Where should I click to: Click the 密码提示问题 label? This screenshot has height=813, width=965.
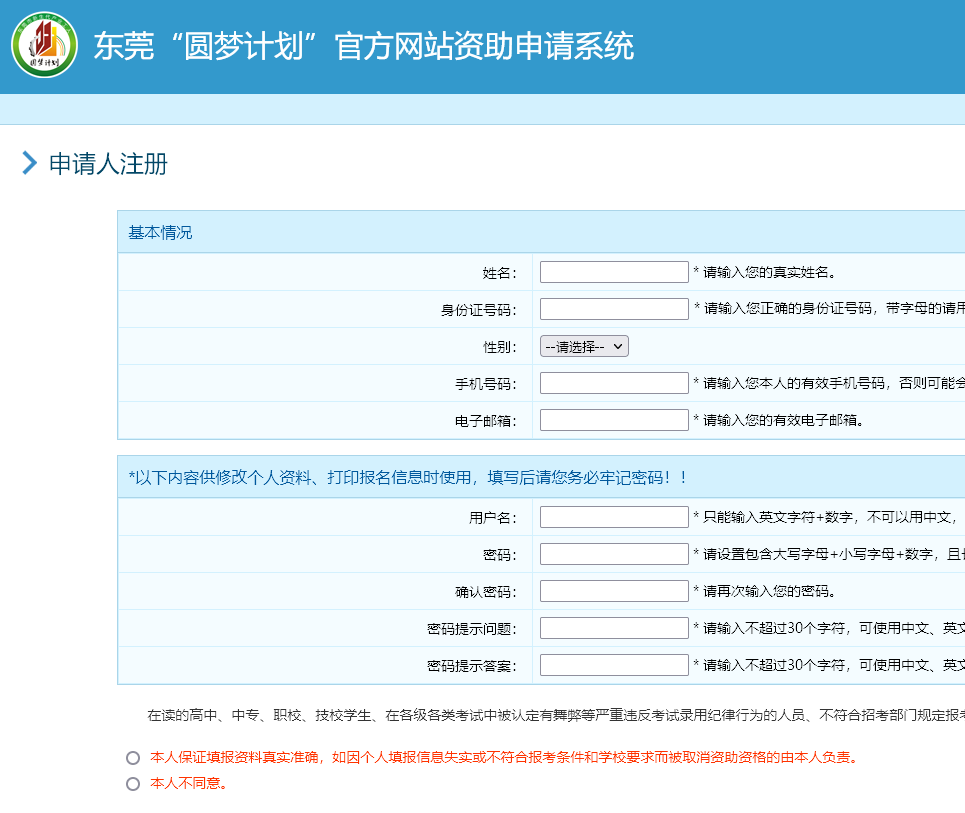point(472,629)
